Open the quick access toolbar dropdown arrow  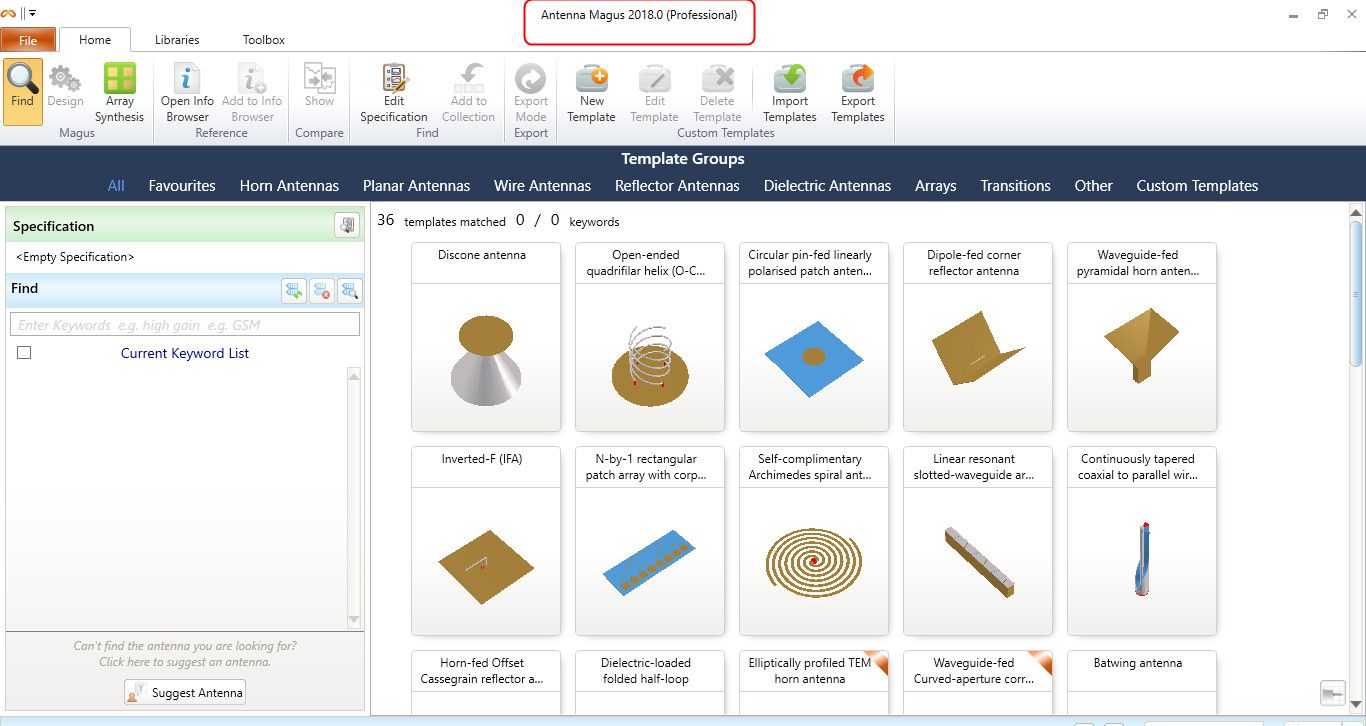[x=32, y=13]
